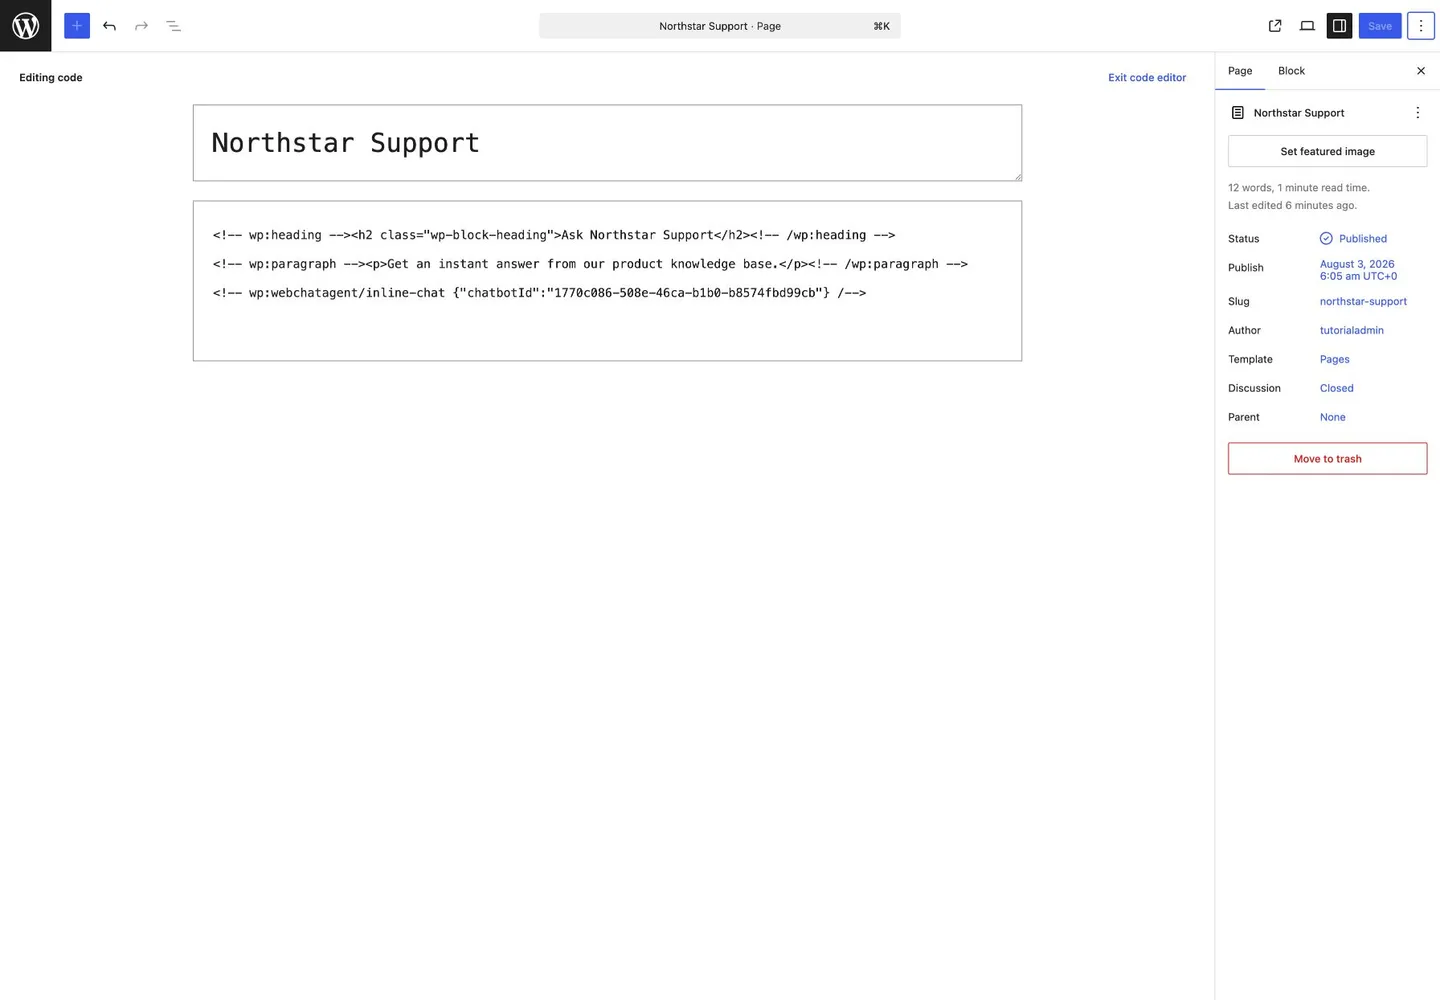Switch to the Block tab
This screenshot has height=1000, width=1440.
[1291, 71]
